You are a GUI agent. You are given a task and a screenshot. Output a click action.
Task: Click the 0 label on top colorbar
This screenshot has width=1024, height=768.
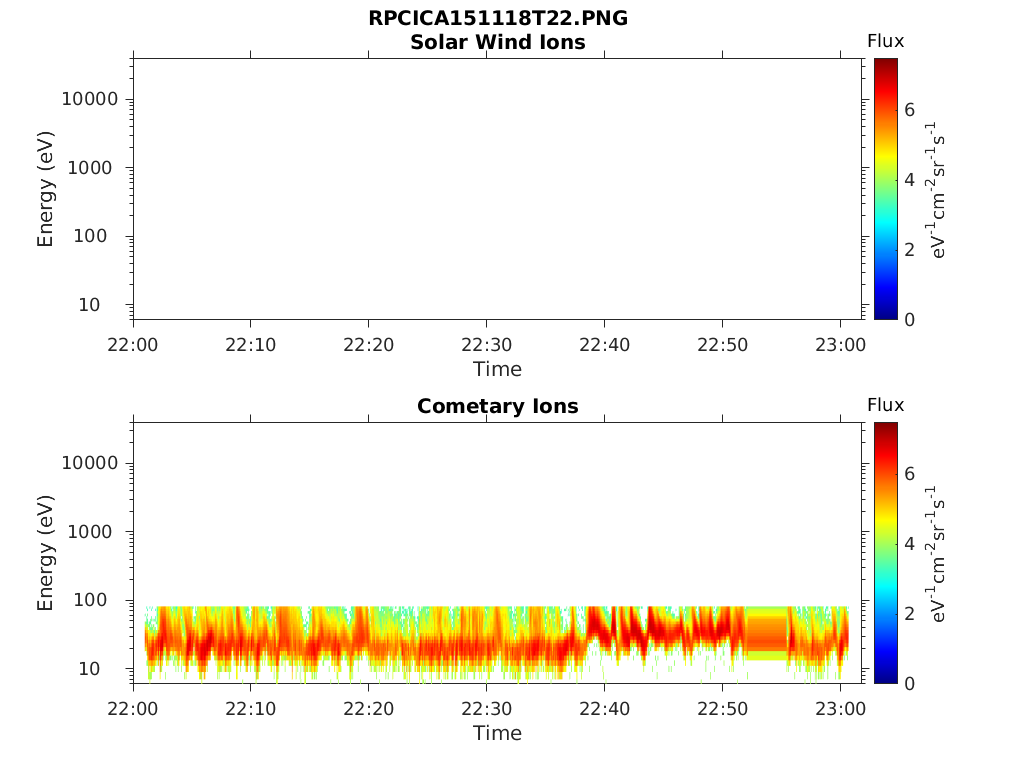point(910,319)
